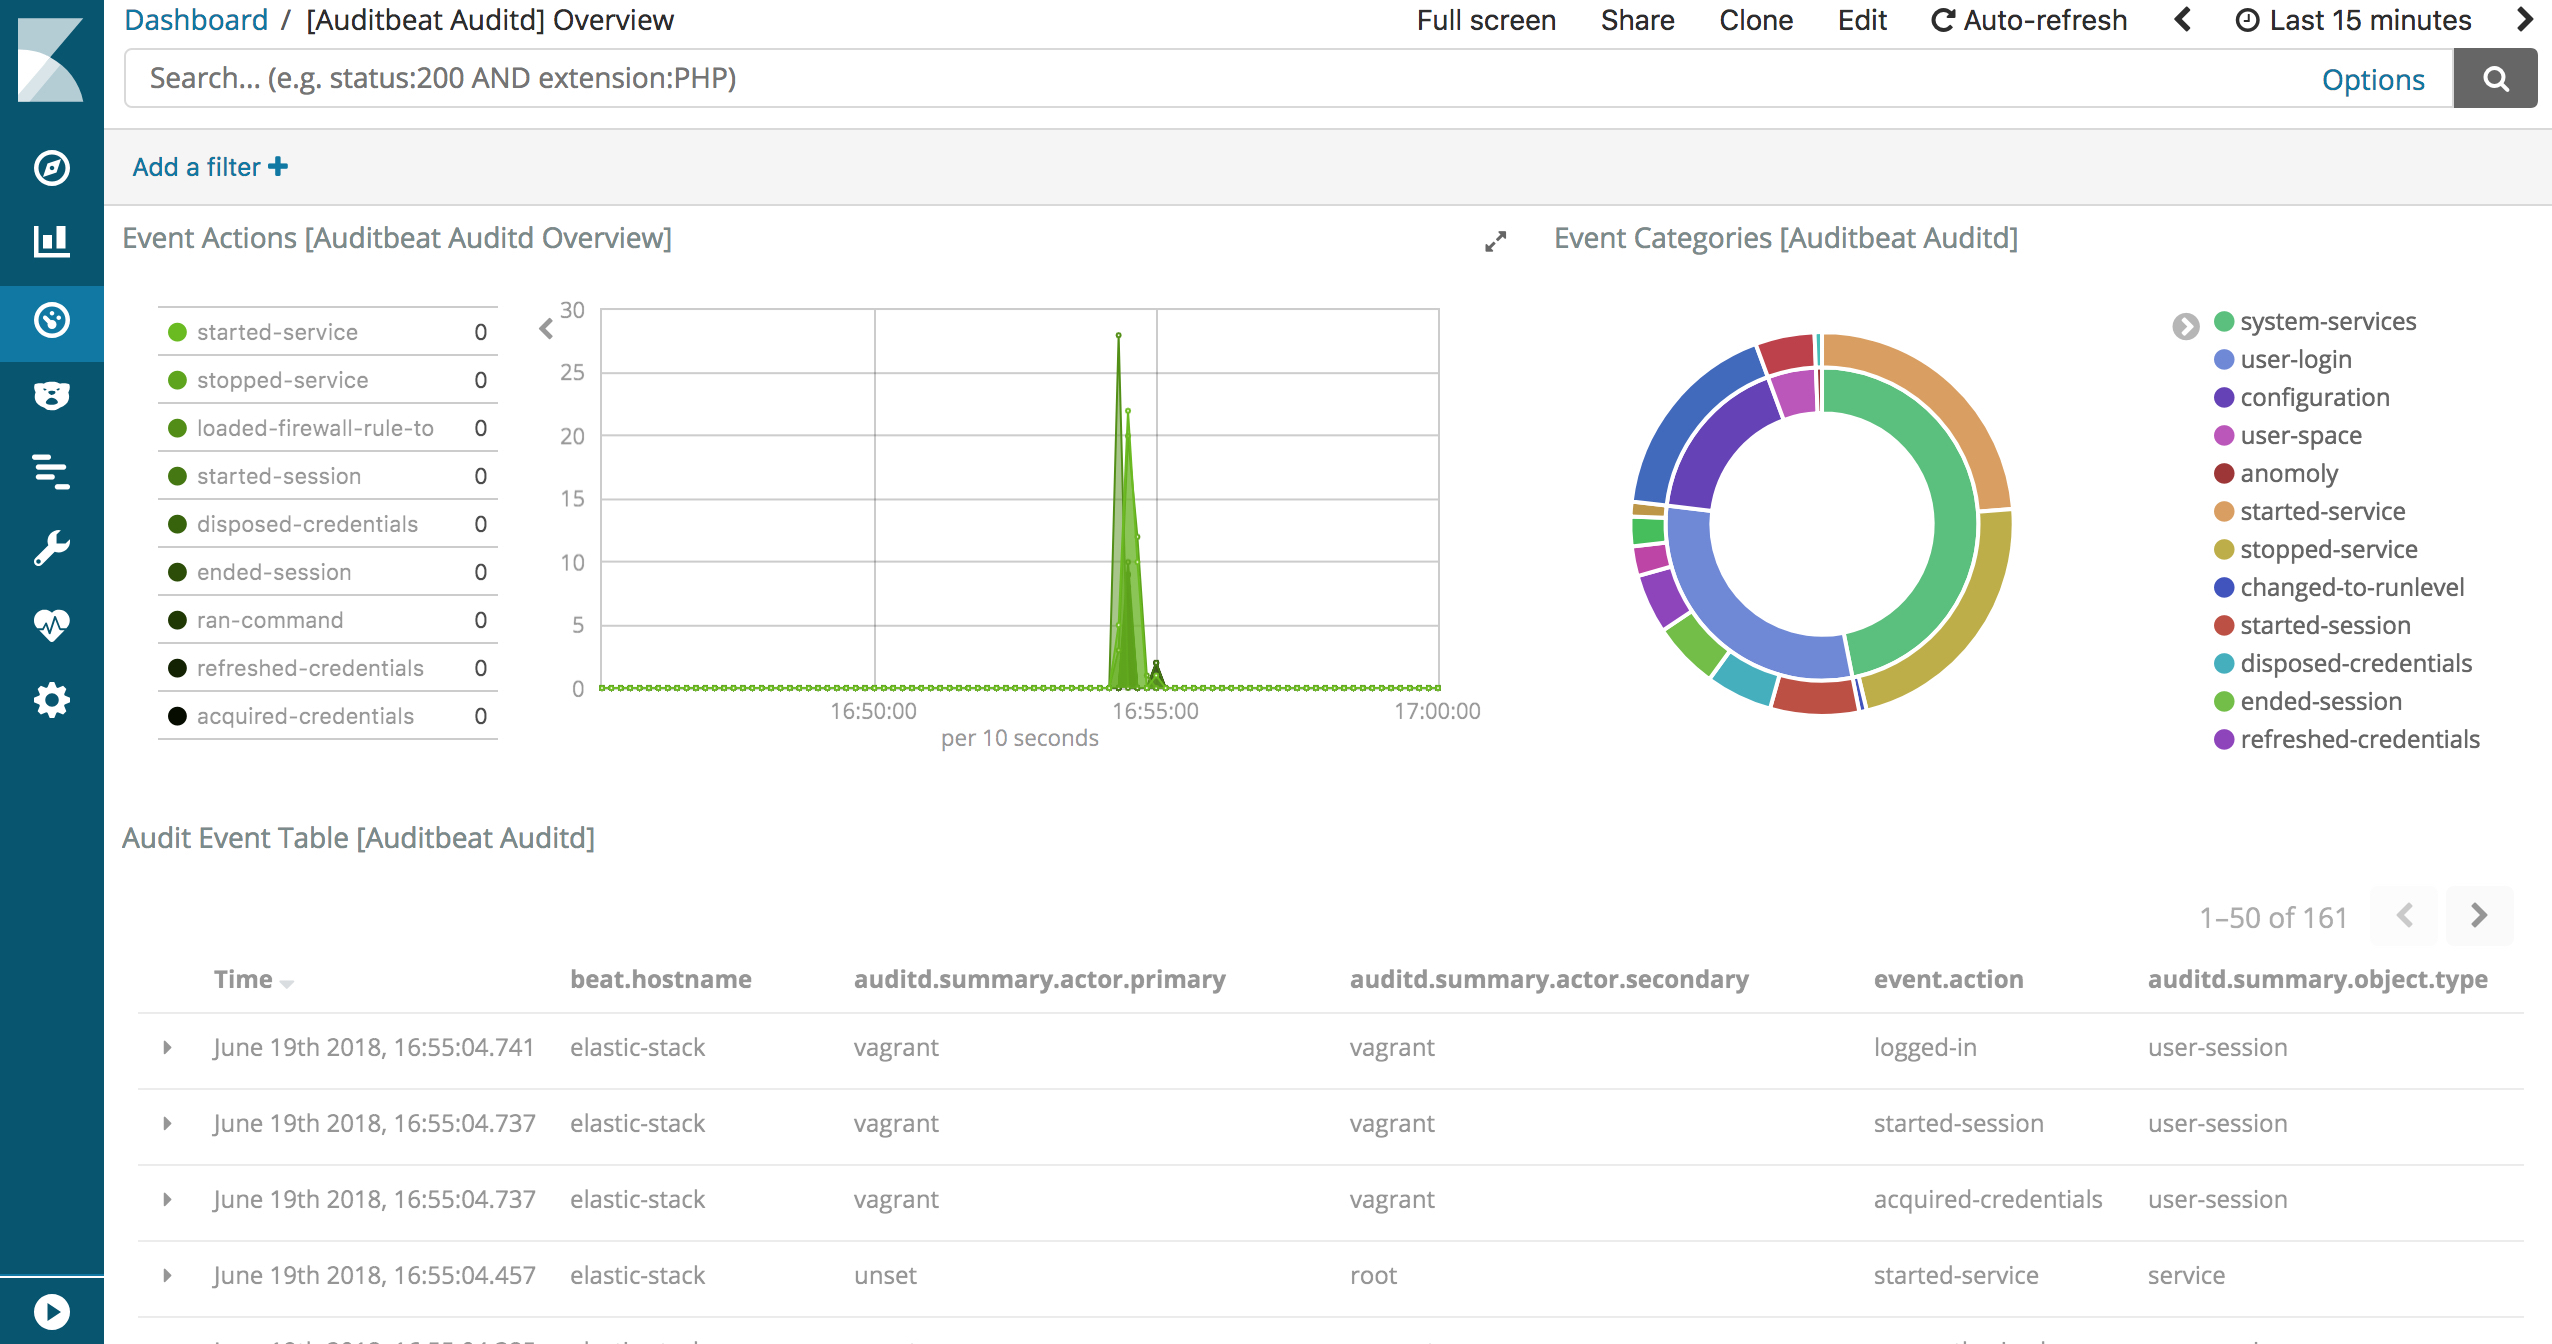2552x1344 pixels.
Task: Collapse Event Actions legend with chevron
Action: (546, 328)
